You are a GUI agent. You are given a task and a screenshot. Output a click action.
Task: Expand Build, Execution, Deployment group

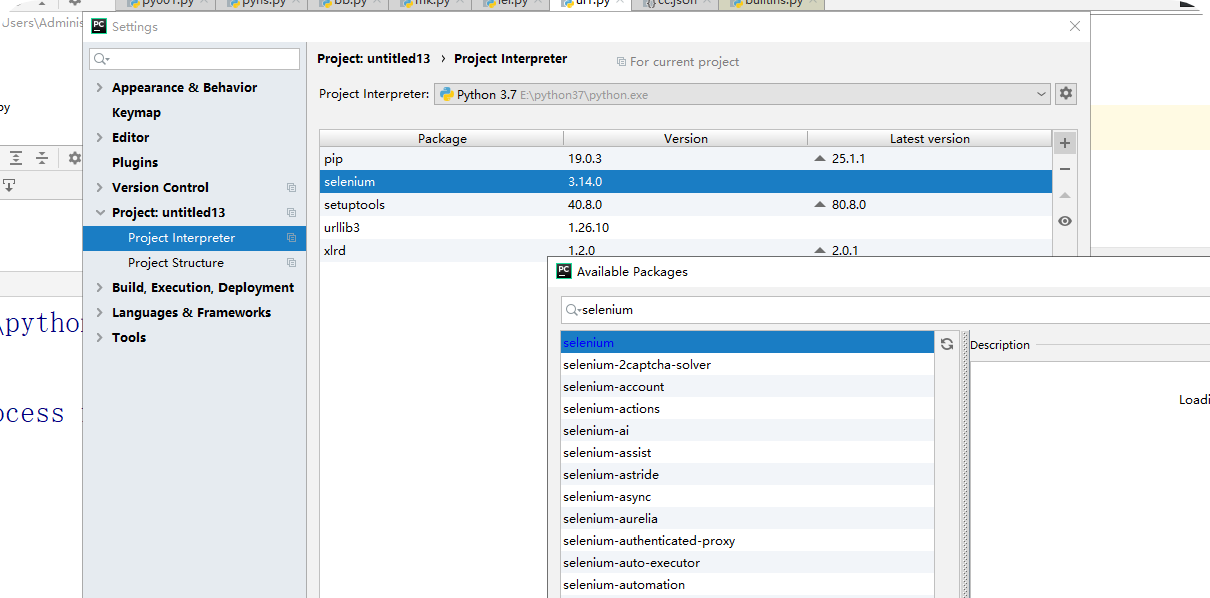point(99,288)
